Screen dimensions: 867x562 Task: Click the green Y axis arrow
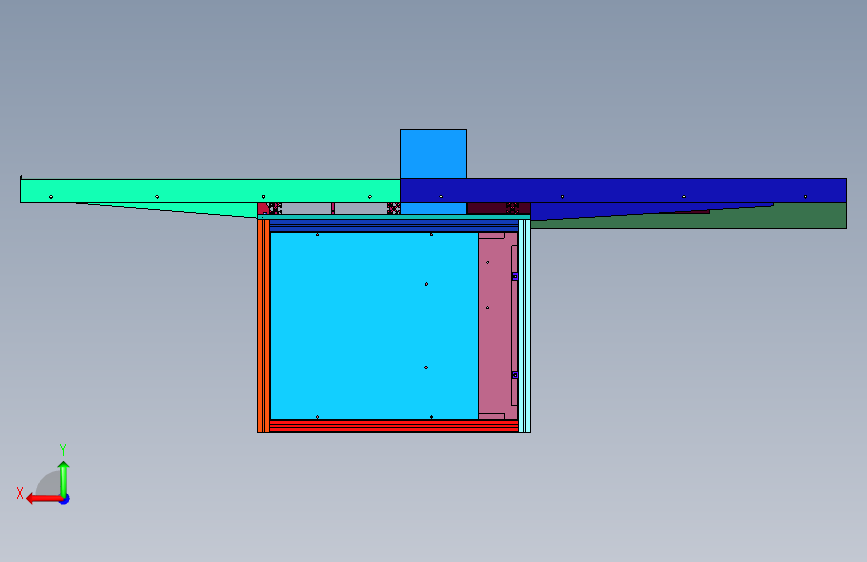pyautogui.click(x=64, y=478)
